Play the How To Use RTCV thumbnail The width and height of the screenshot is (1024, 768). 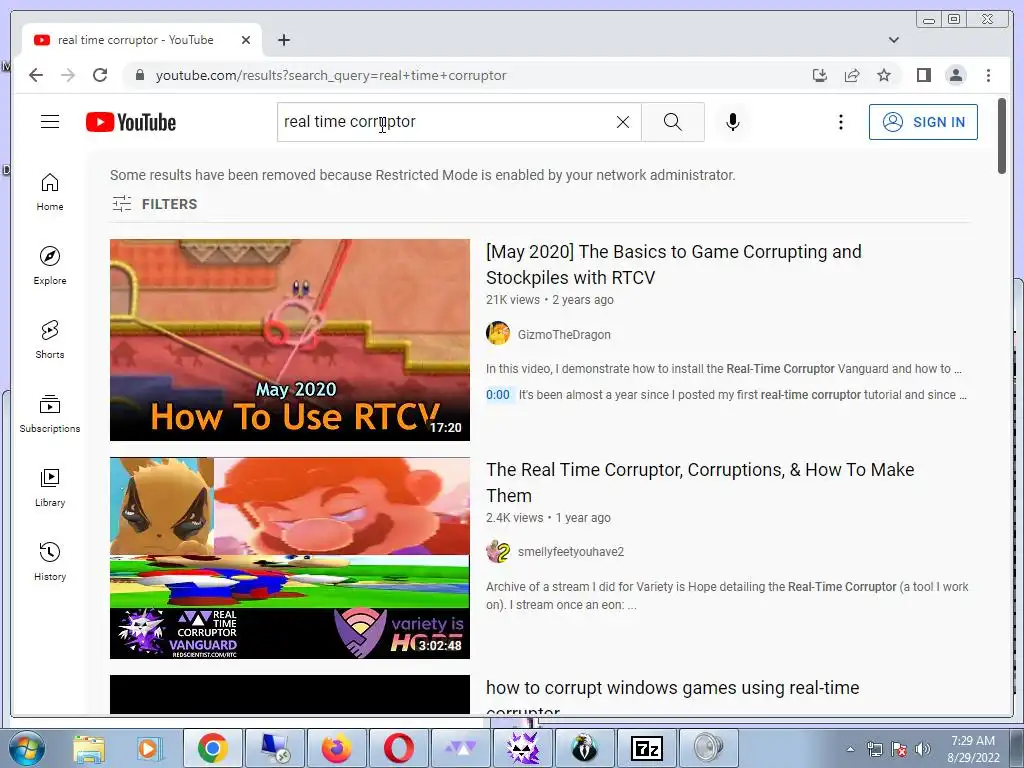(x=289, y=340)
